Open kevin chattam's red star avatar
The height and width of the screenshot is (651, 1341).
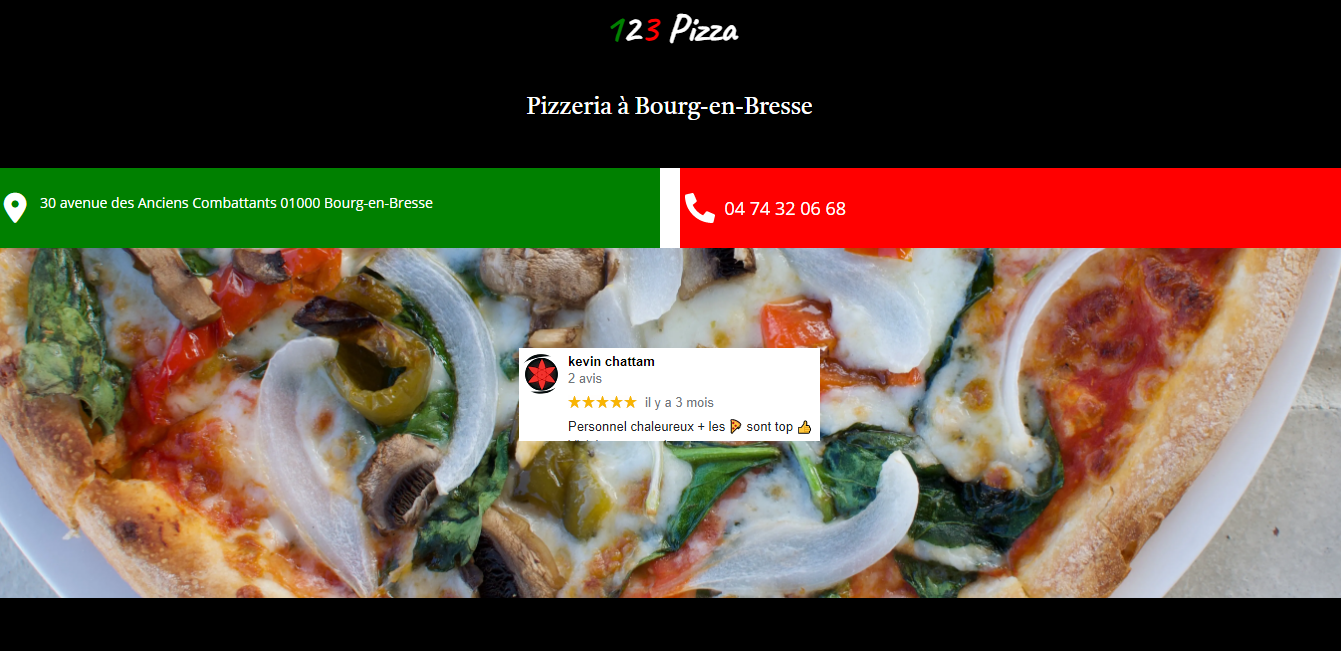tap(541, 374)
